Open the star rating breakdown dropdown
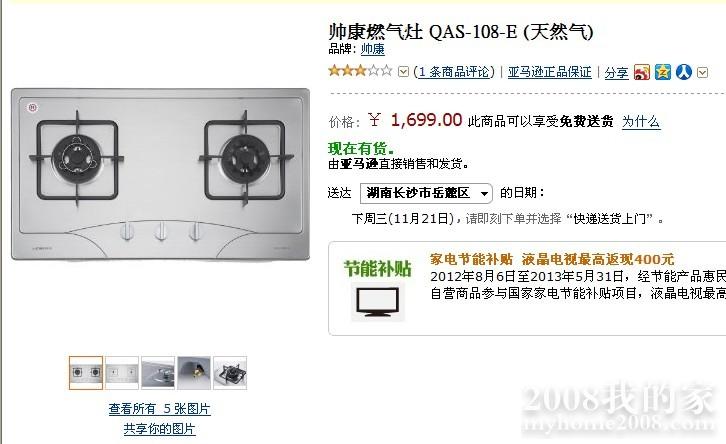Image resolution: width=726 pixels, height=444 pixels. tap(403, 72)
